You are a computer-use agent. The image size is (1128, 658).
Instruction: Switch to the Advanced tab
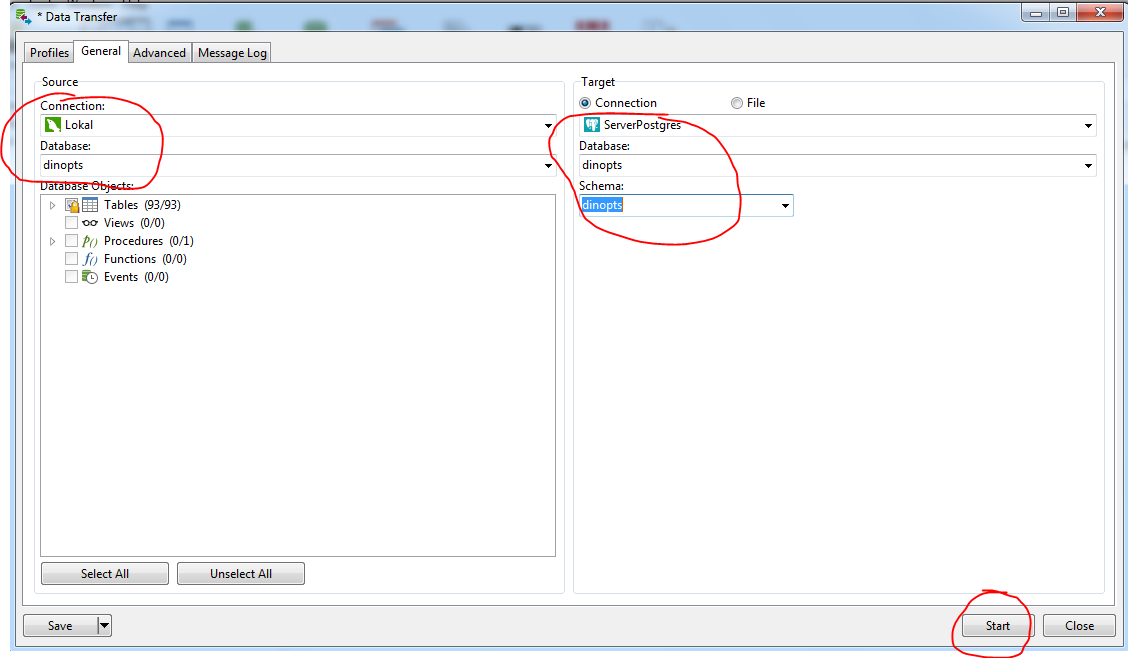click(159, 52)
